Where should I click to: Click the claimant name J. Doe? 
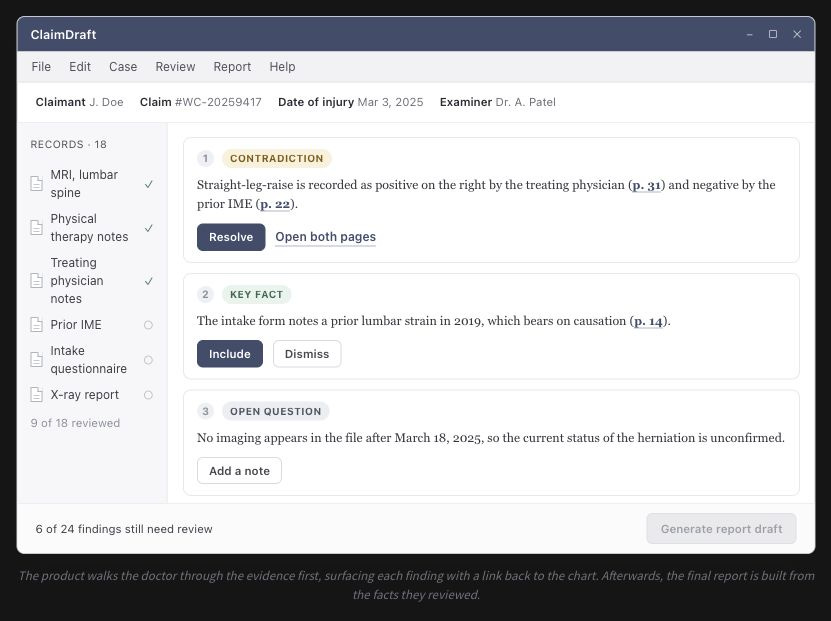coord(107,102)
